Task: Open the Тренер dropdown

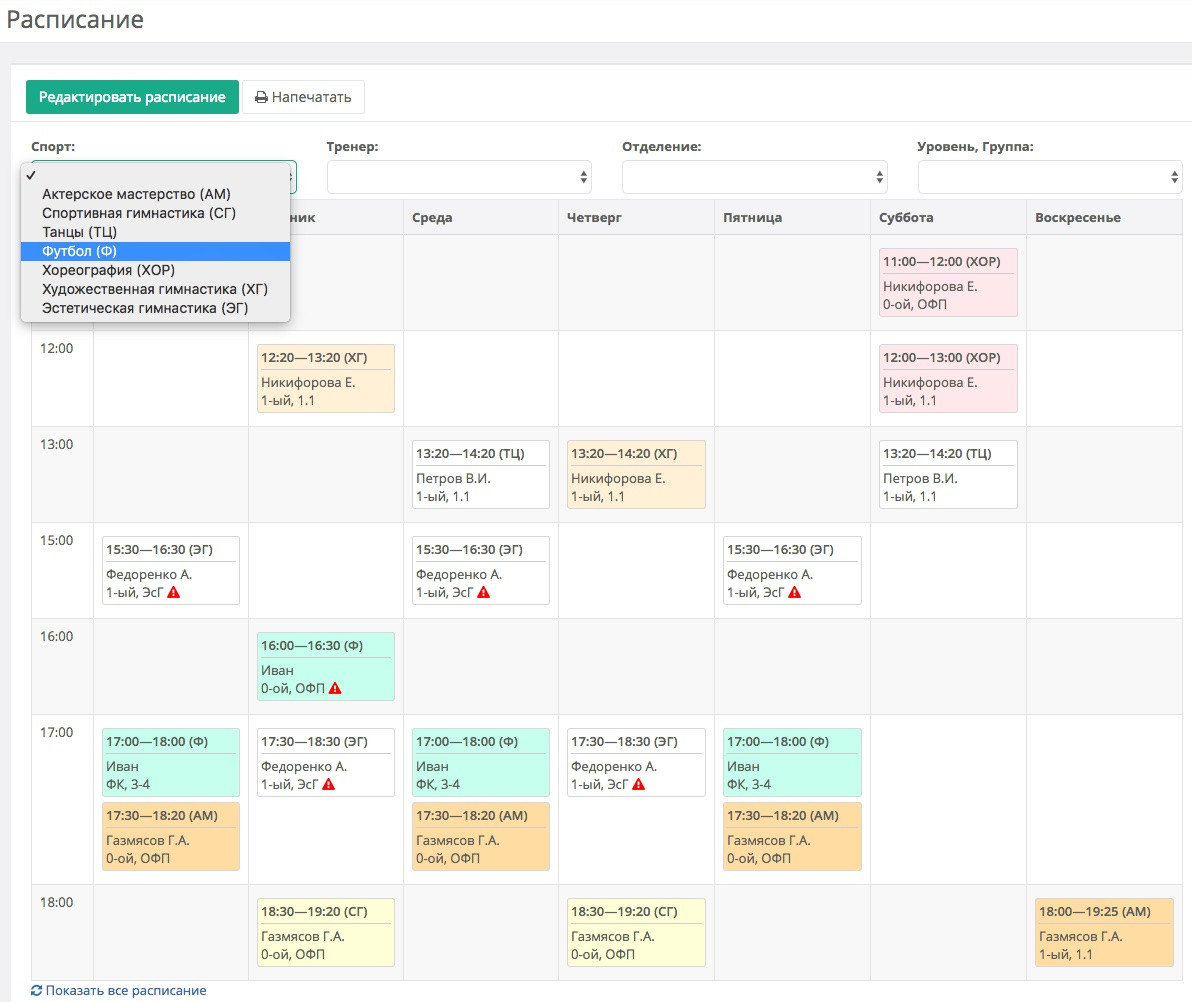Action: click(x=459, y=177)
